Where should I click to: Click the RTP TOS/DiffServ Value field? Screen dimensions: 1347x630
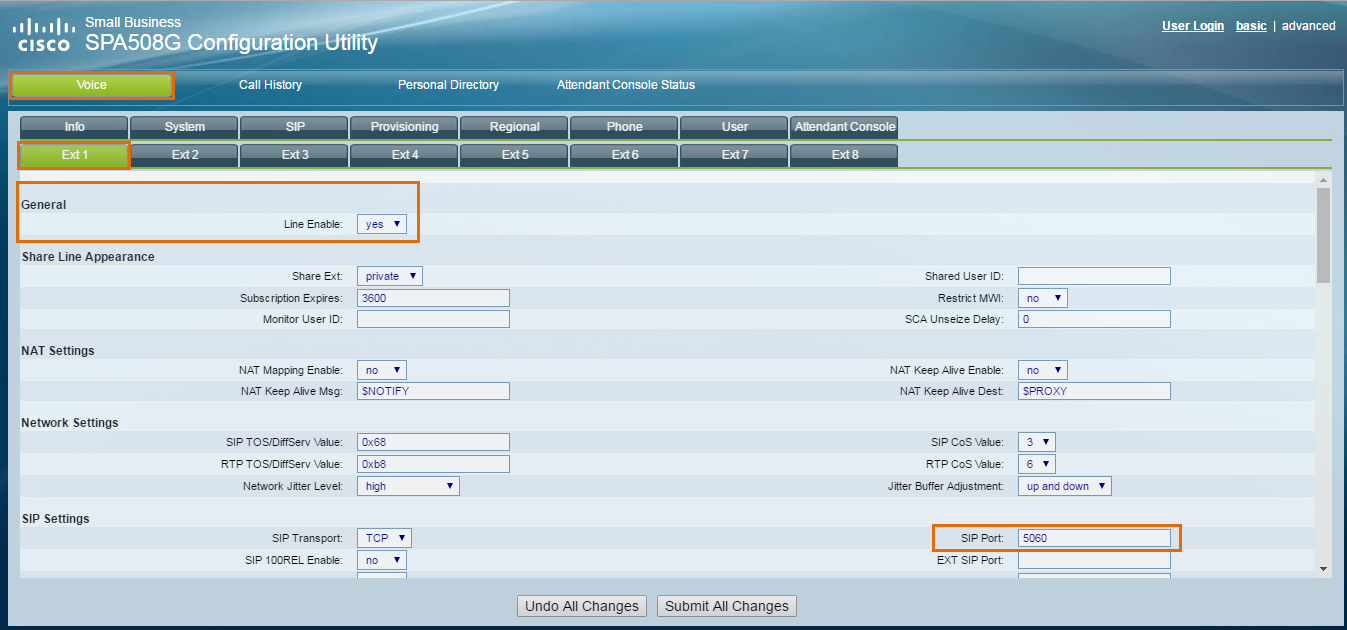pos(433,464)
